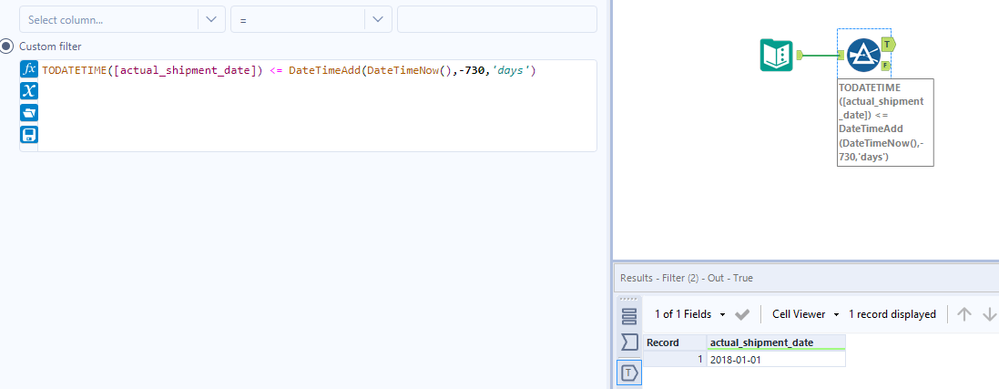Click the connection line between the tools
Viewport: 999px width, 389px height.
point(821,55)
